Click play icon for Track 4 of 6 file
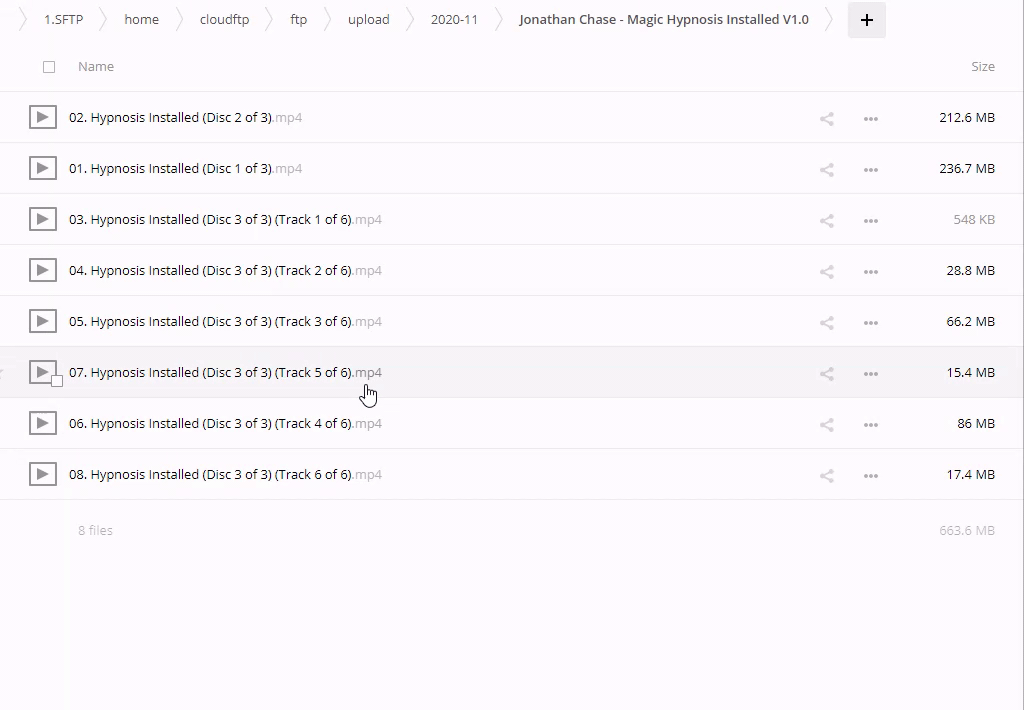Viewport: 1024px width, 710px height. pyautogui.click(x=42, y=423)
